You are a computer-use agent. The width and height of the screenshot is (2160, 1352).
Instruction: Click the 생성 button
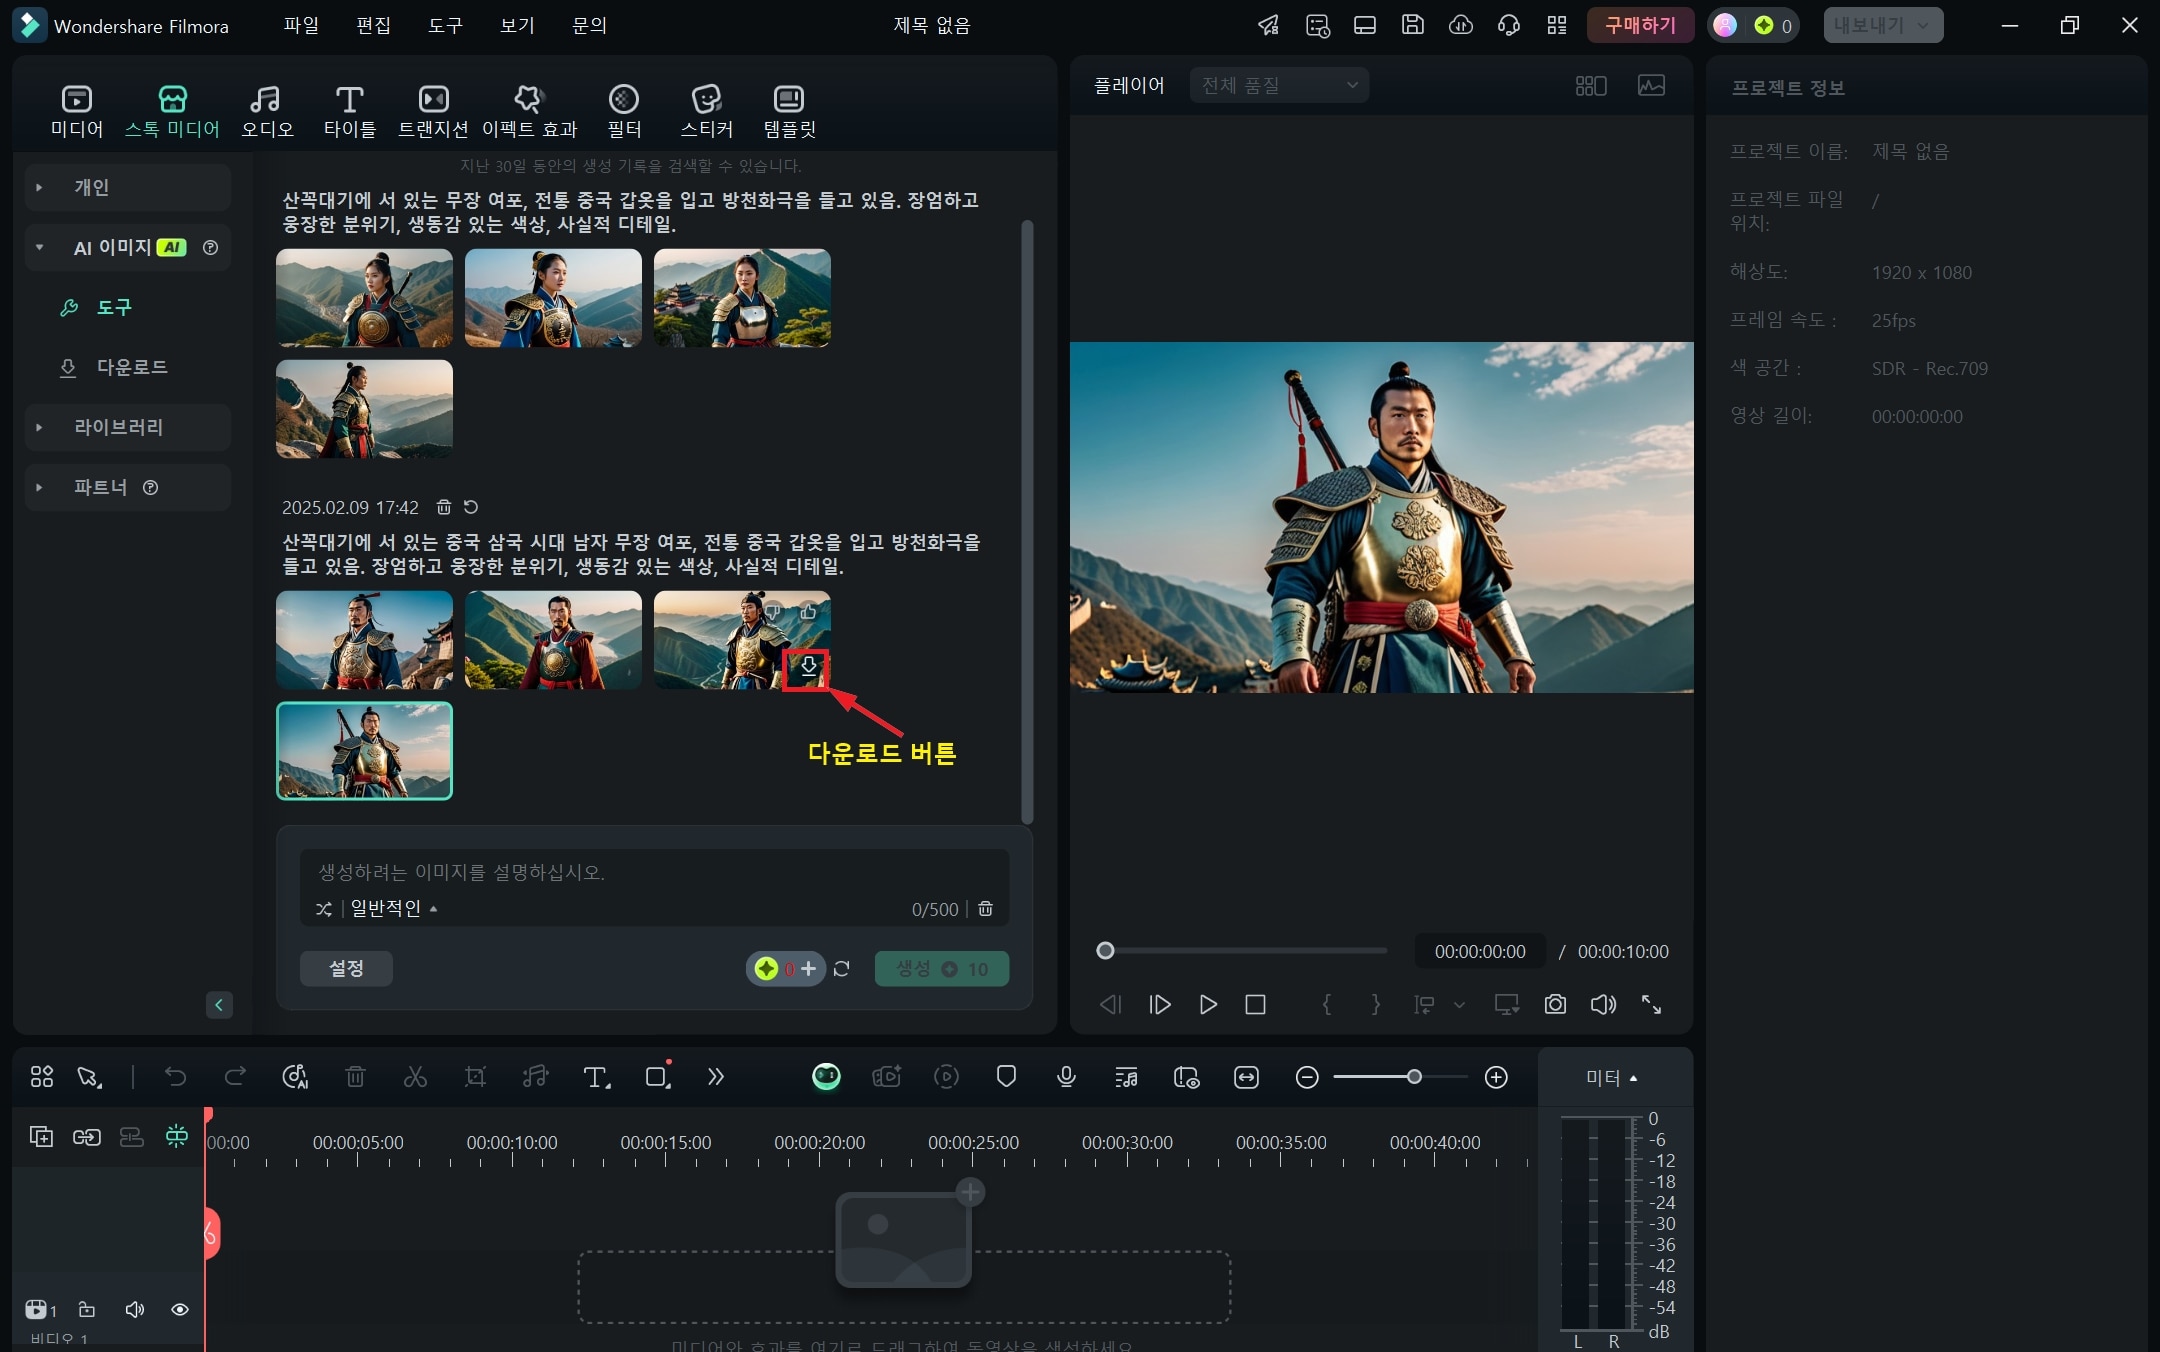(941, 968)
